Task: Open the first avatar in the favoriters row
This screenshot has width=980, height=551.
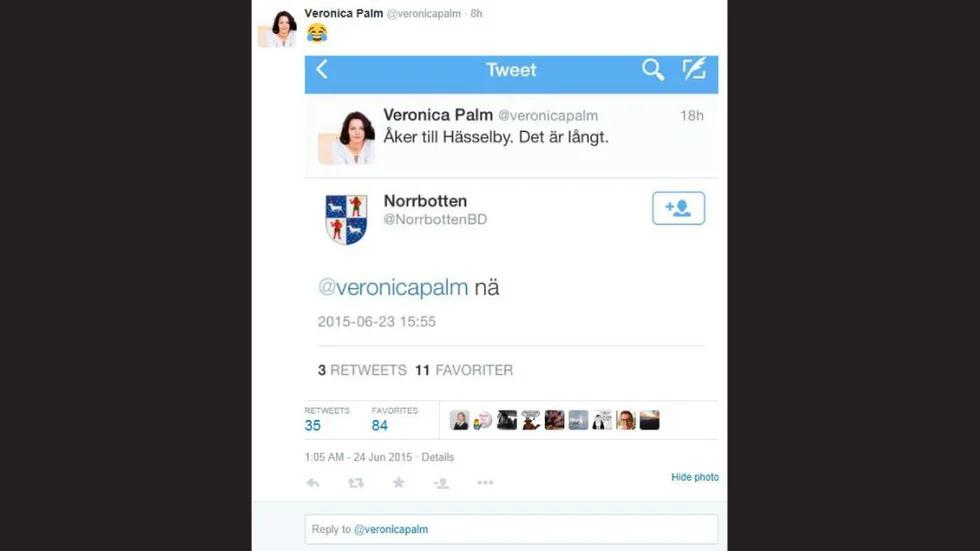Action: coord(459,420)
